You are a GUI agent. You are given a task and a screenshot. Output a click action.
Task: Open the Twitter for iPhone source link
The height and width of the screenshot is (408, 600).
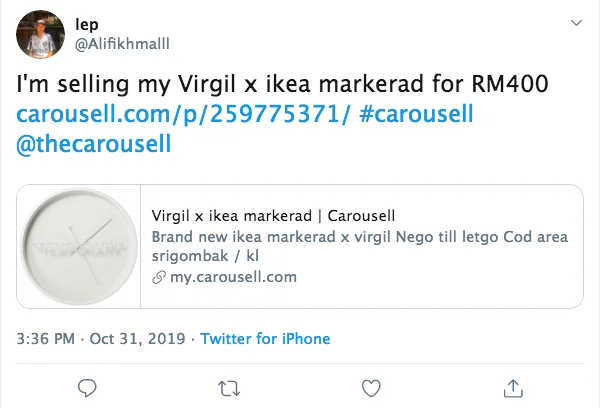pos(265,339)
